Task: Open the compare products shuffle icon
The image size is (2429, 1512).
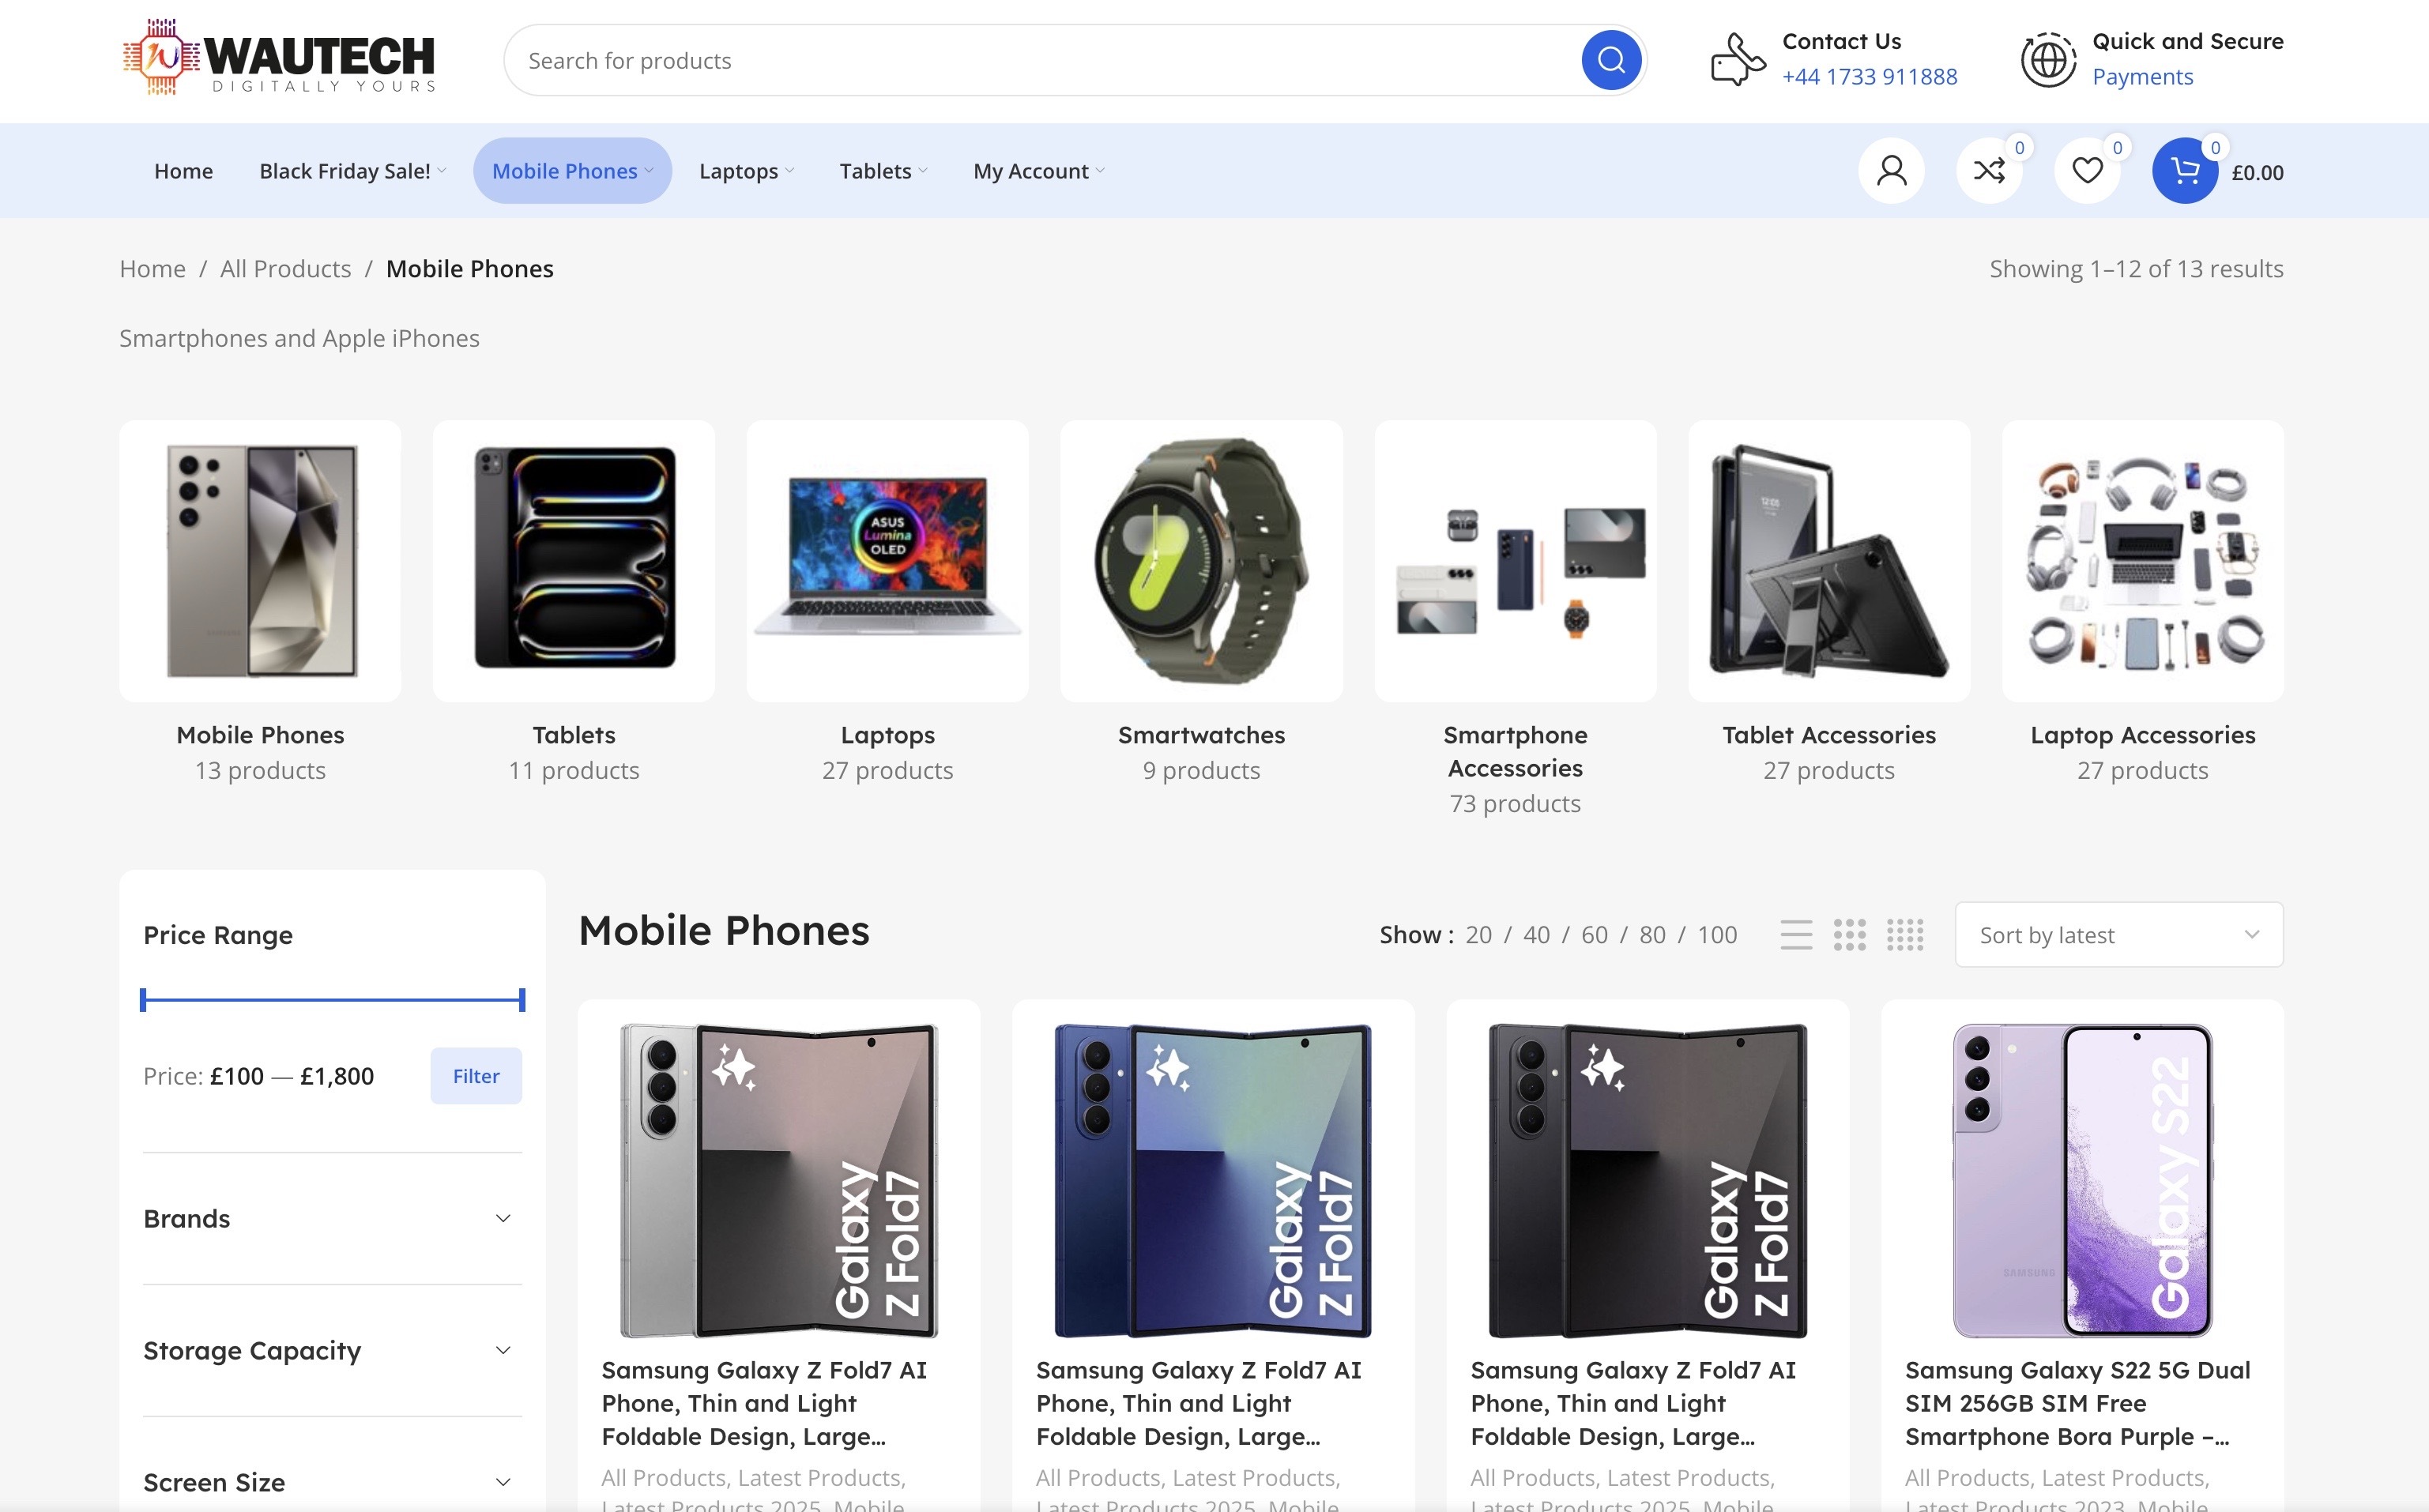Action: (x=1988, y=171)
